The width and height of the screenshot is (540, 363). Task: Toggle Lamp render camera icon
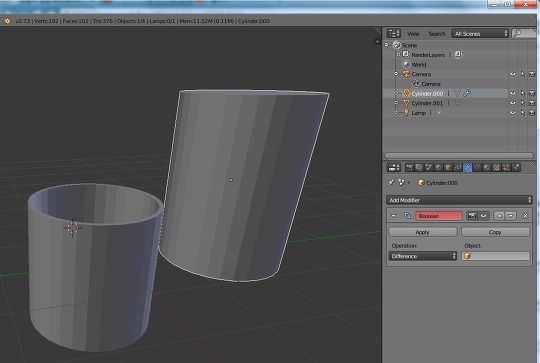(x=532, y=112)
